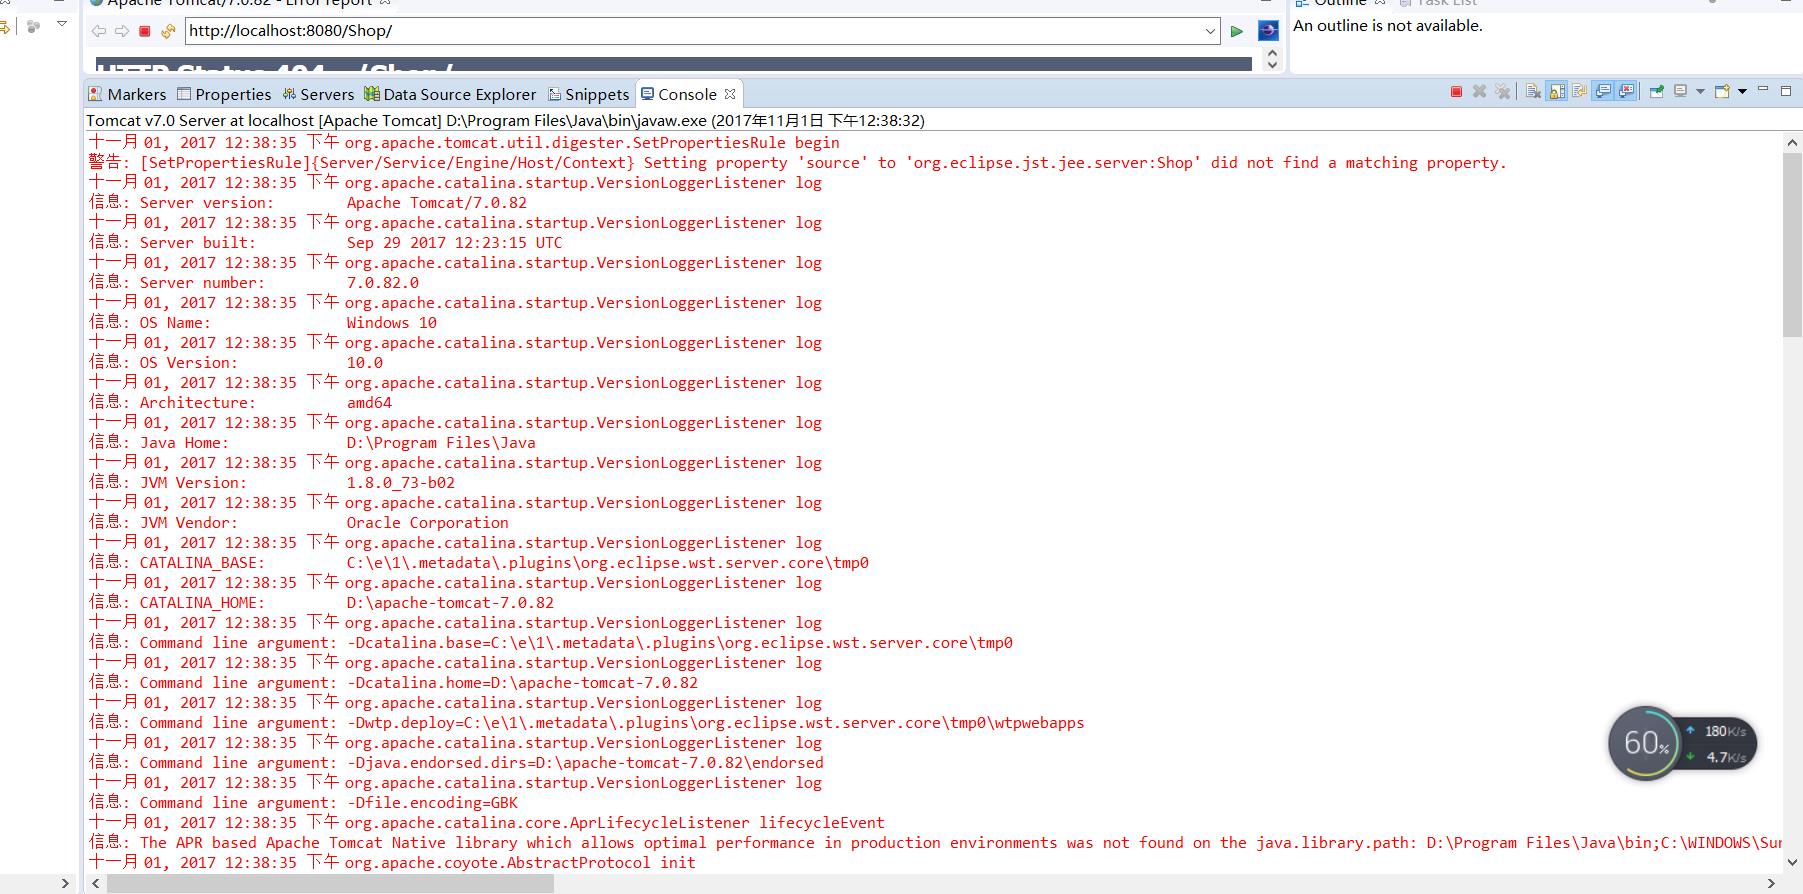Click Remove All Terminated Launches icon

(x=1502, y=91)
